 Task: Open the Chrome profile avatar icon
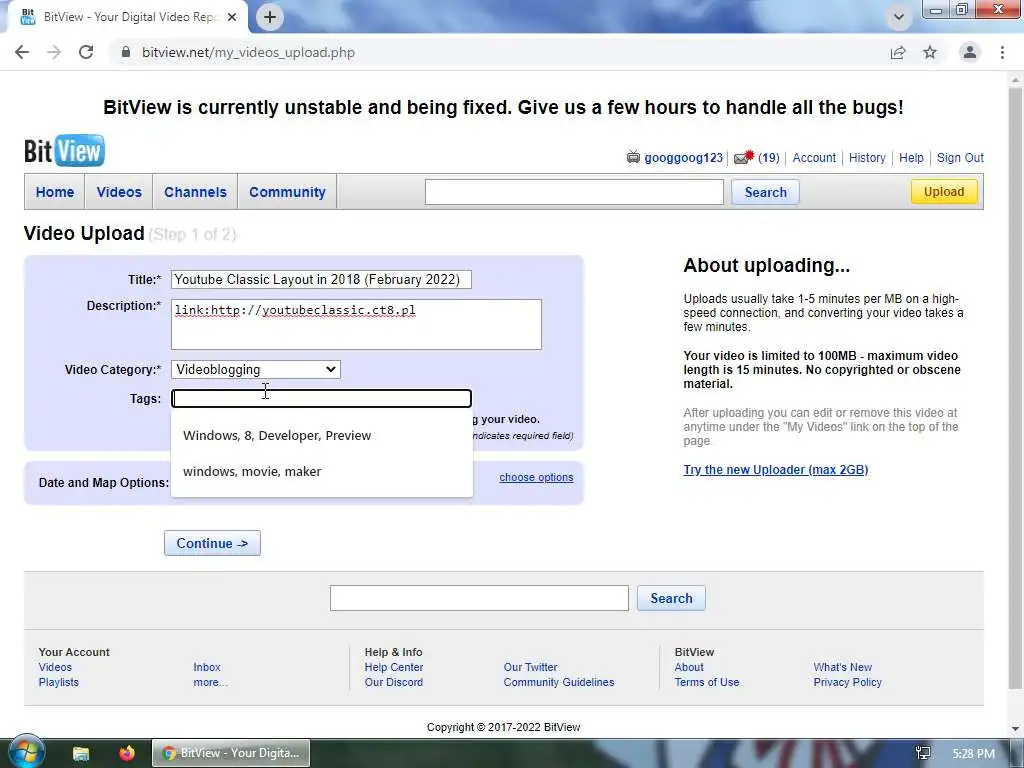click(970, 52)
